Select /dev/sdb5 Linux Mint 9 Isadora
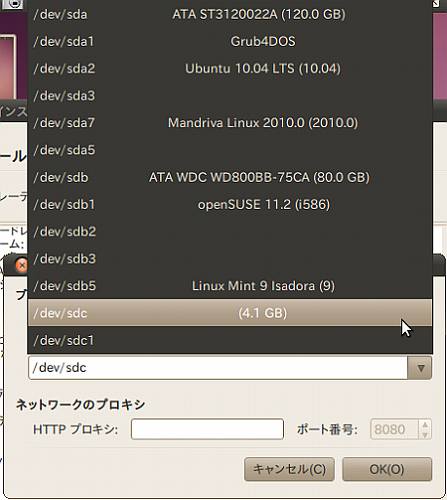This screenshot has height=500, width=447. 230,286
